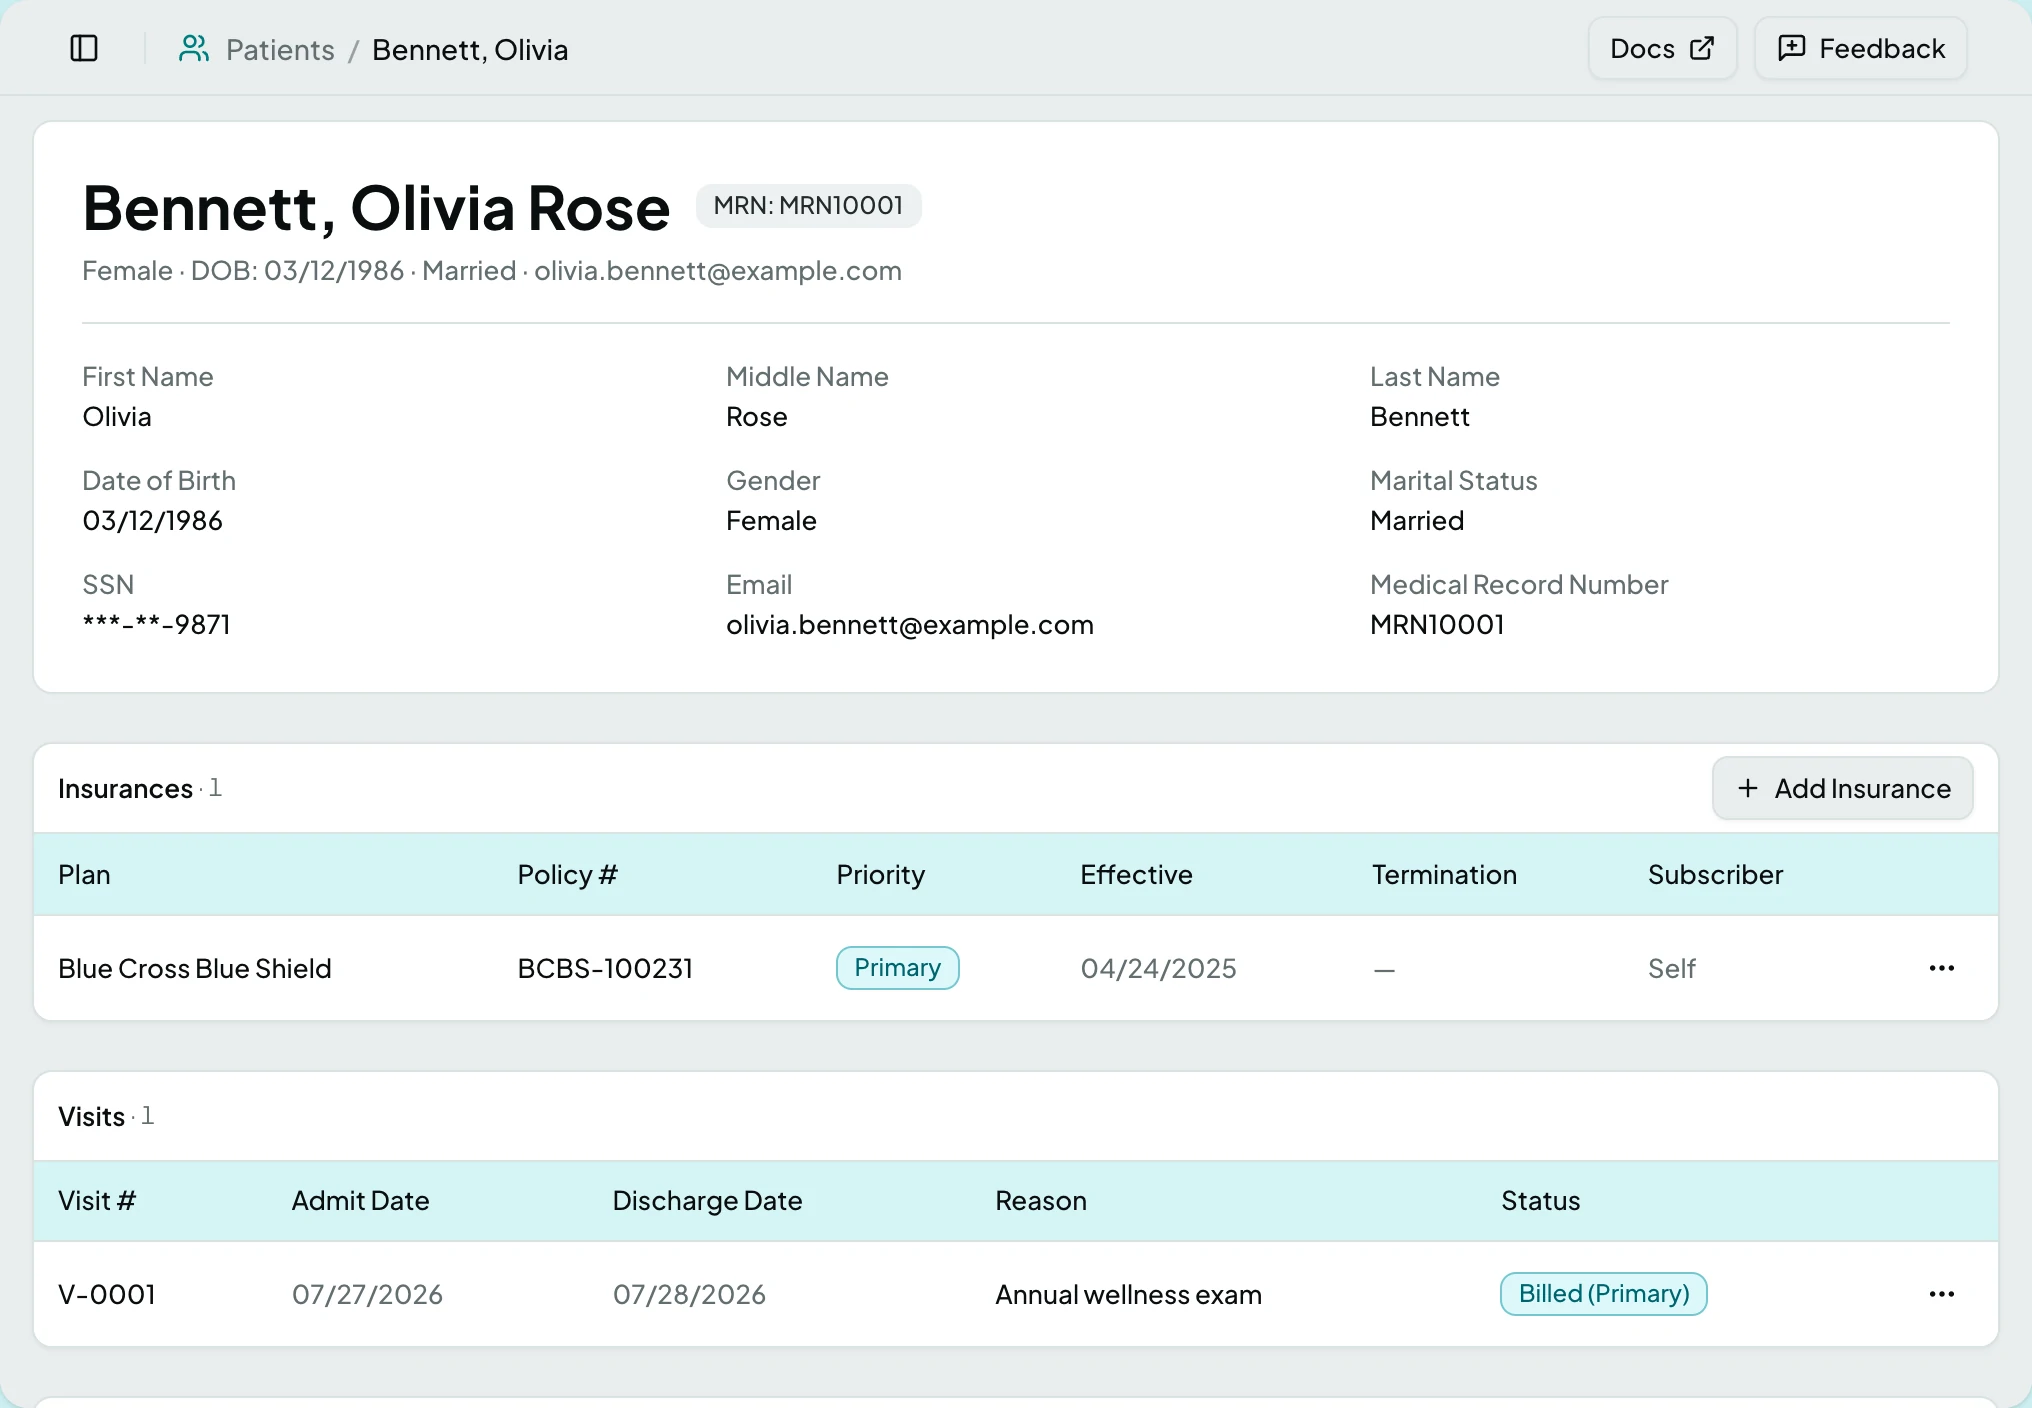This screenshot has width=2032, height=1408.
Task: Click discharge date 07/28/2026
Action: point(689,1294)
